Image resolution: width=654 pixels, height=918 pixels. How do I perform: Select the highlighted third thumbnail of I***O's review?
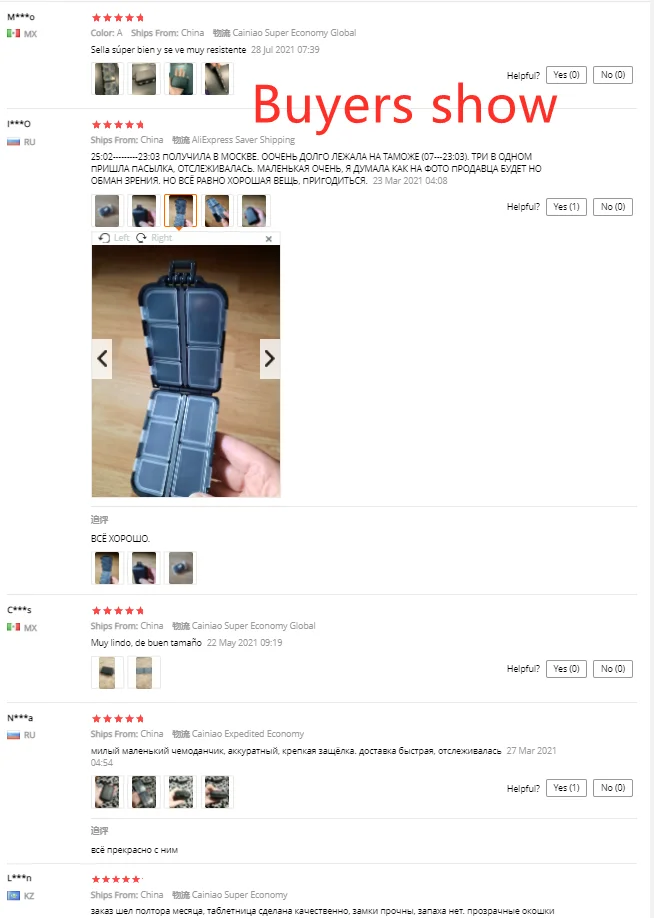tap(180, 211)
